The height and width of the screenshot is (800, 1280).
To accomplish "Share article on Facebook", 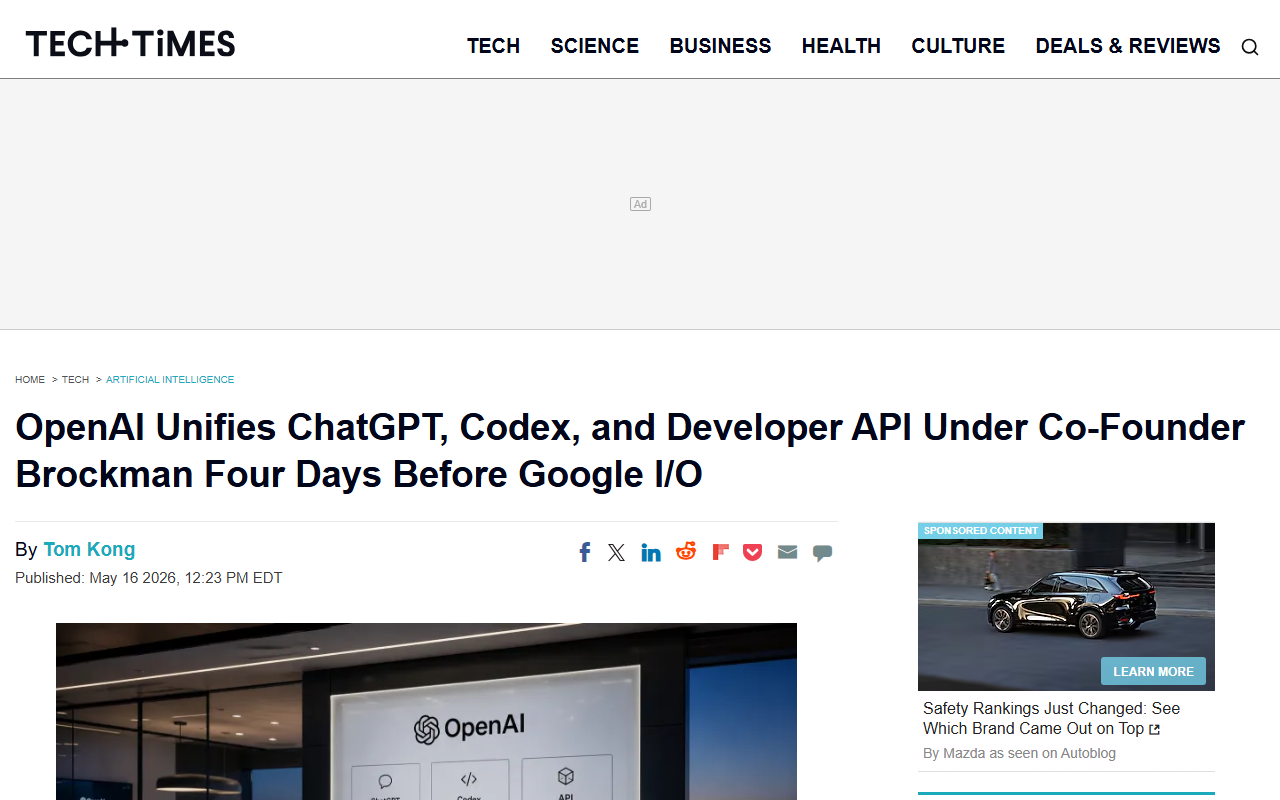I will pos(585,552).
